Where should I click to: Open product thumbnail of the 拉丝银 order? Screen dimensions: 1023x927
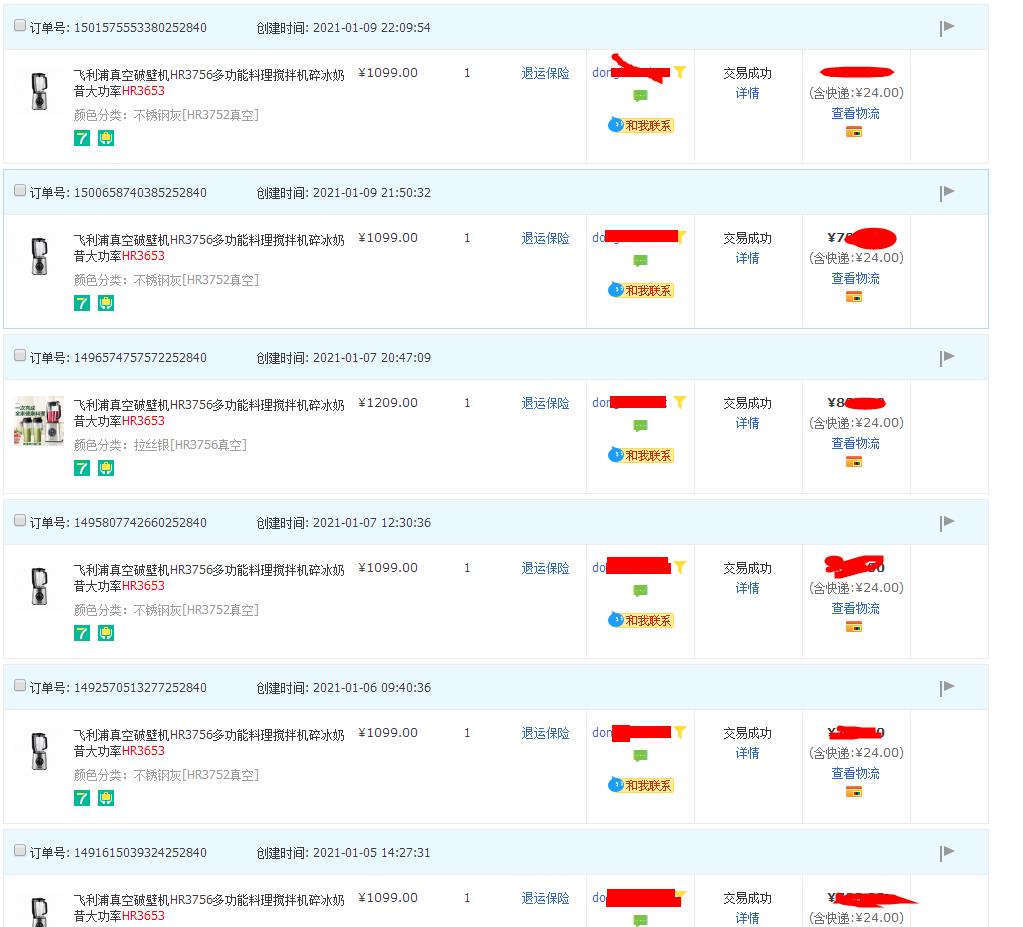click(39, 421)
